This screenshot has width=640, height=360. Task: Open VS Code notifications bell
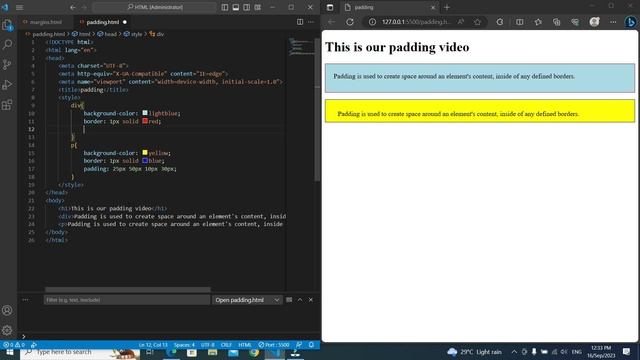311,345
